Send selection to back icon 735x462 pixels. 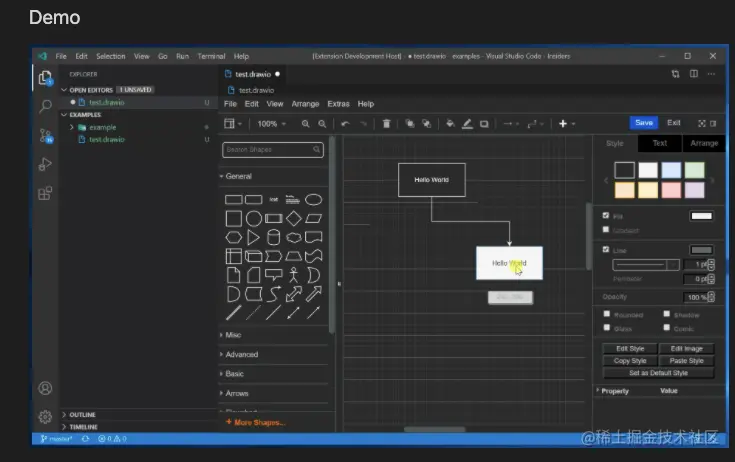click(x=427, y=124)
